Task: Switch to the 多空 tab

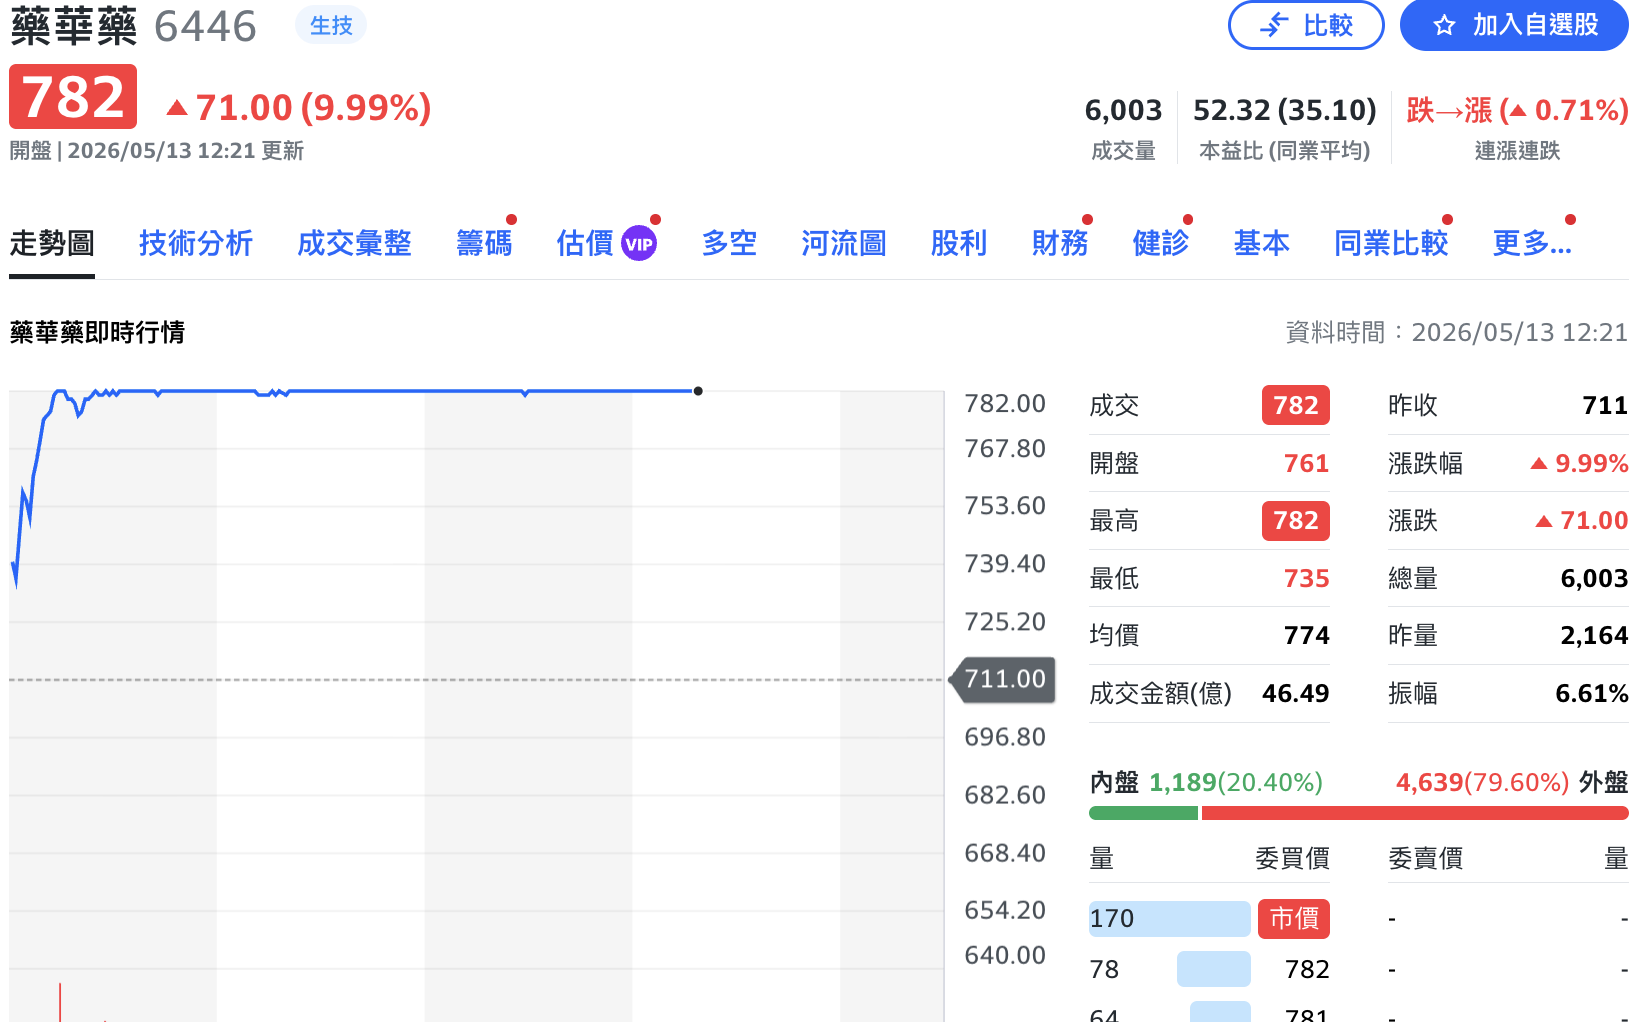Action: 729,243
